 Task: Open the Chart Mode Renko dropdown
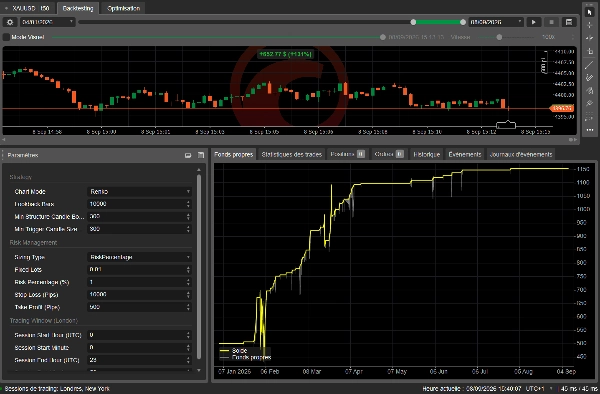pyautogui.click(x=139, y=192)
